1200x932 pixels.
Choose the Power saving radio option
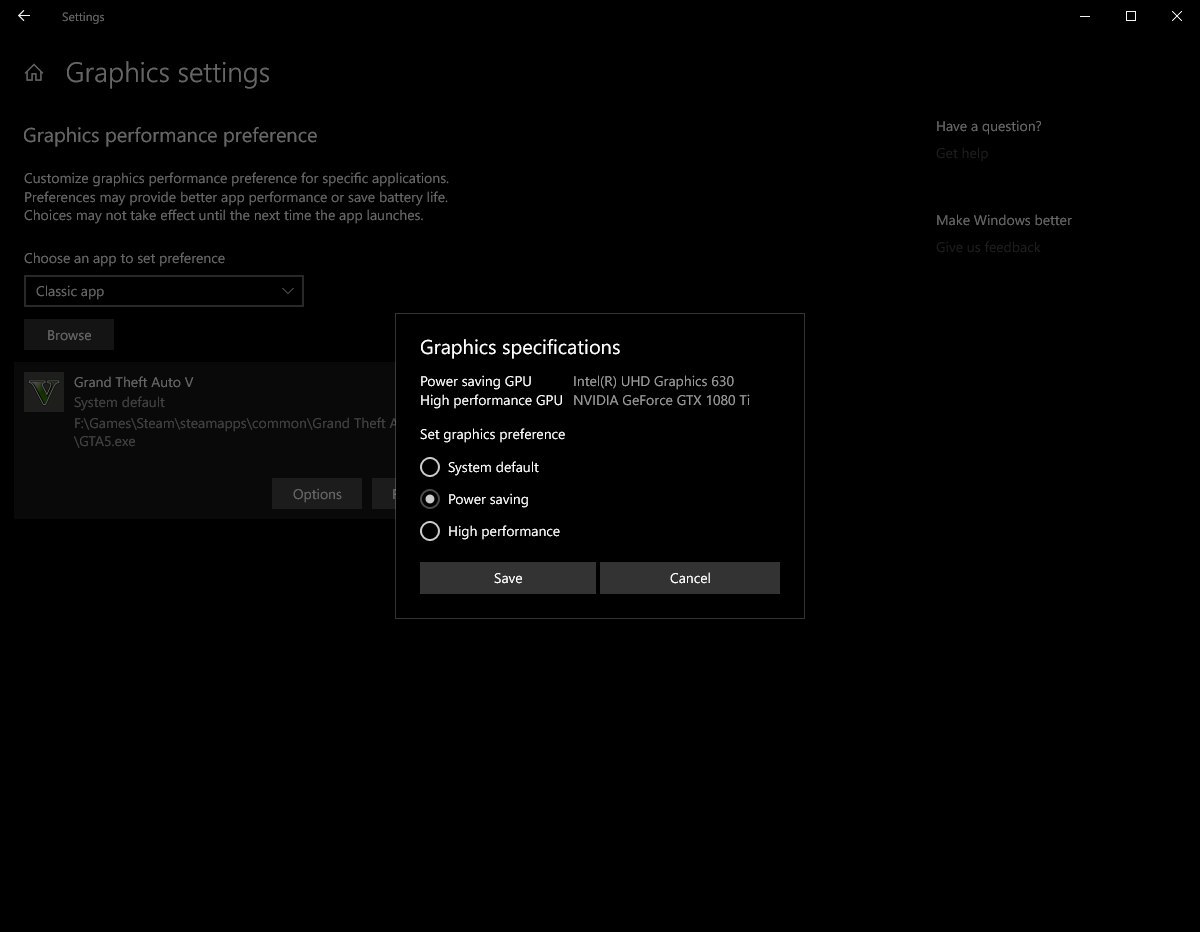click(430, 499)
